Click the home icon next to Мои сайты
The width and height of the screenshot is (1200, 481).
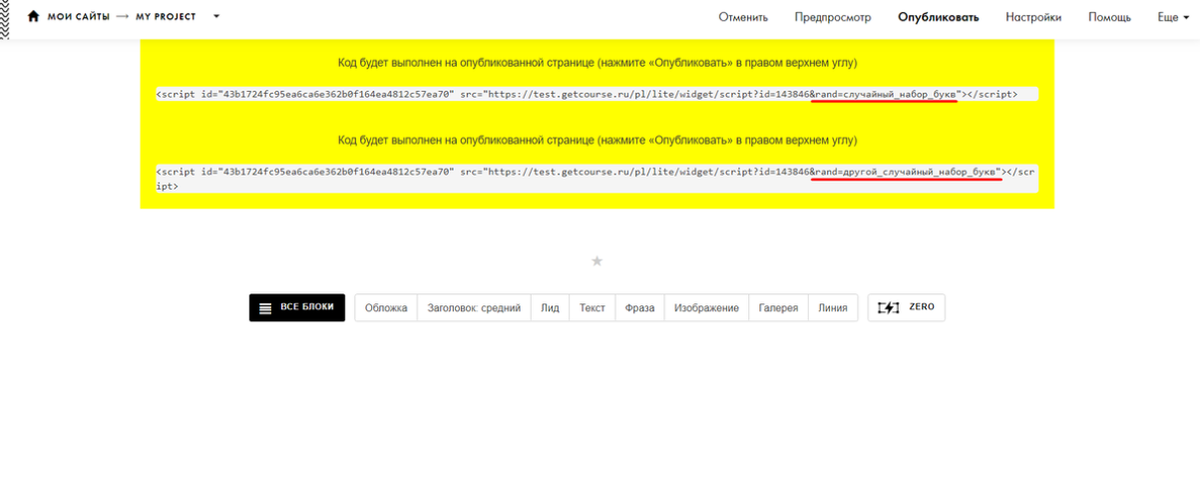click(x=33, y=17)
